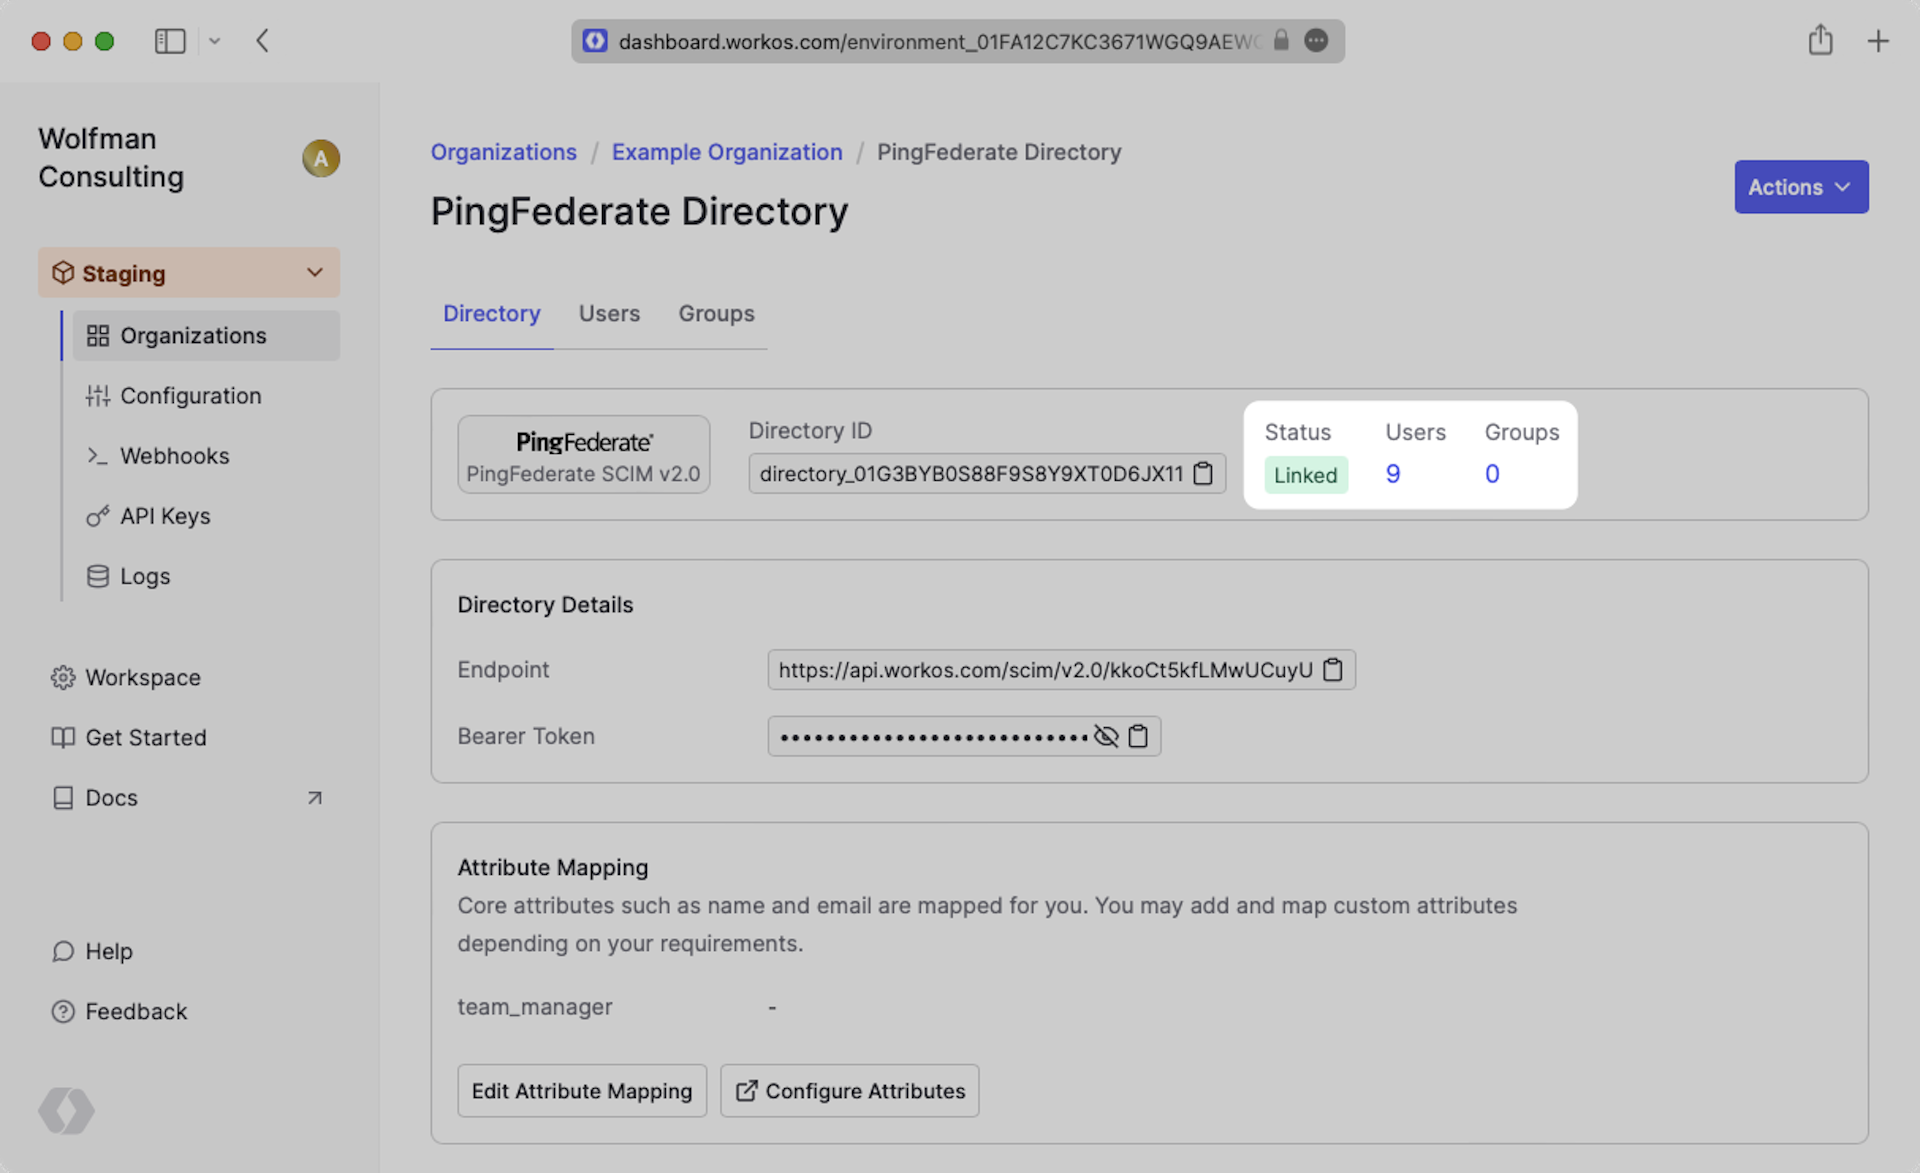Open the API Keys page
The height and width of the screenshot is (1173, 1920).
point(165,516)
